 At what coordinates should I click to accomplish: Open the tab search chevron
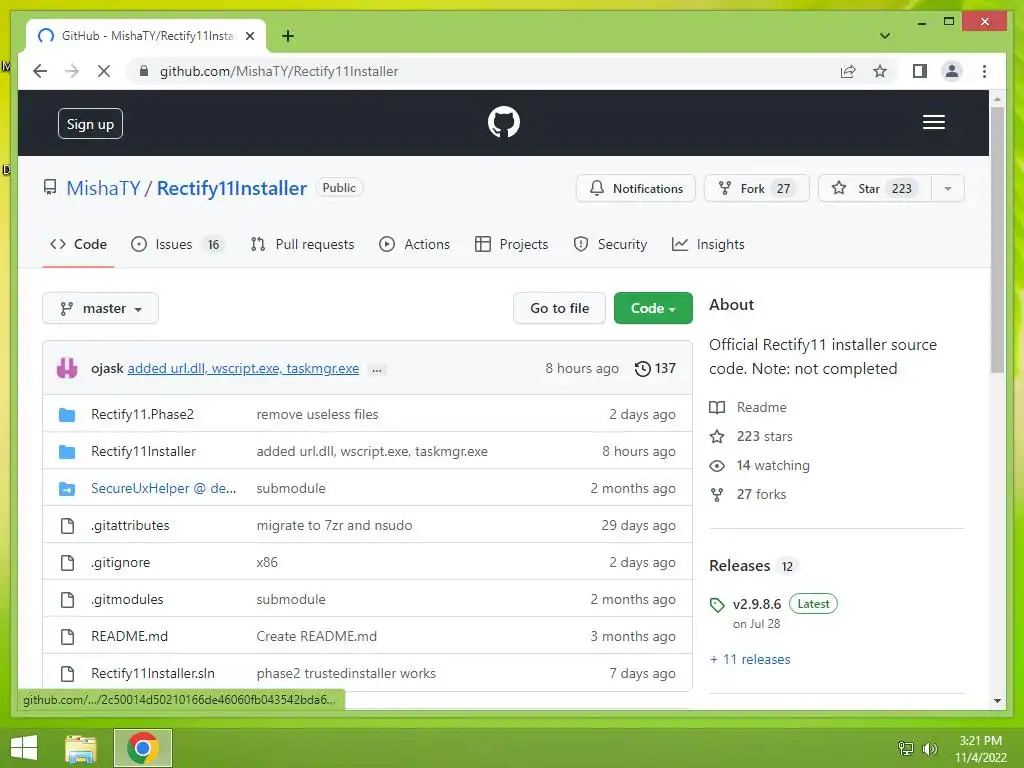pos(884,36)
